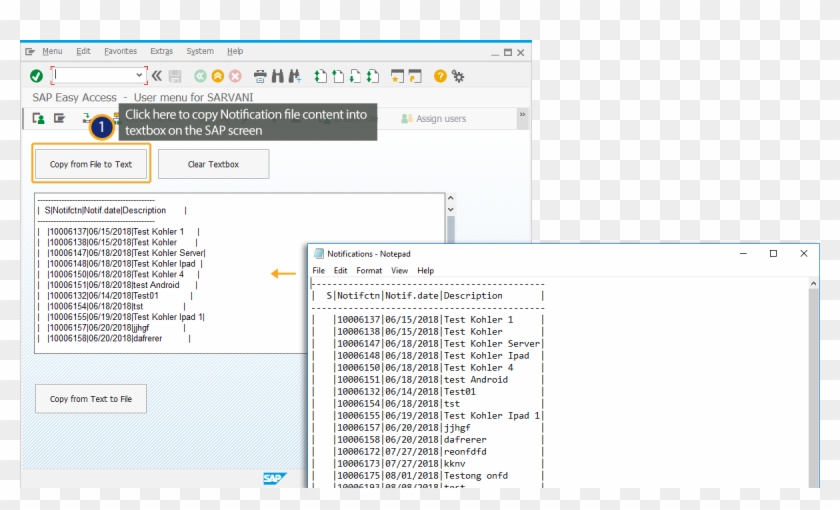Open the SAP Menu menu

tap(52, 51)
